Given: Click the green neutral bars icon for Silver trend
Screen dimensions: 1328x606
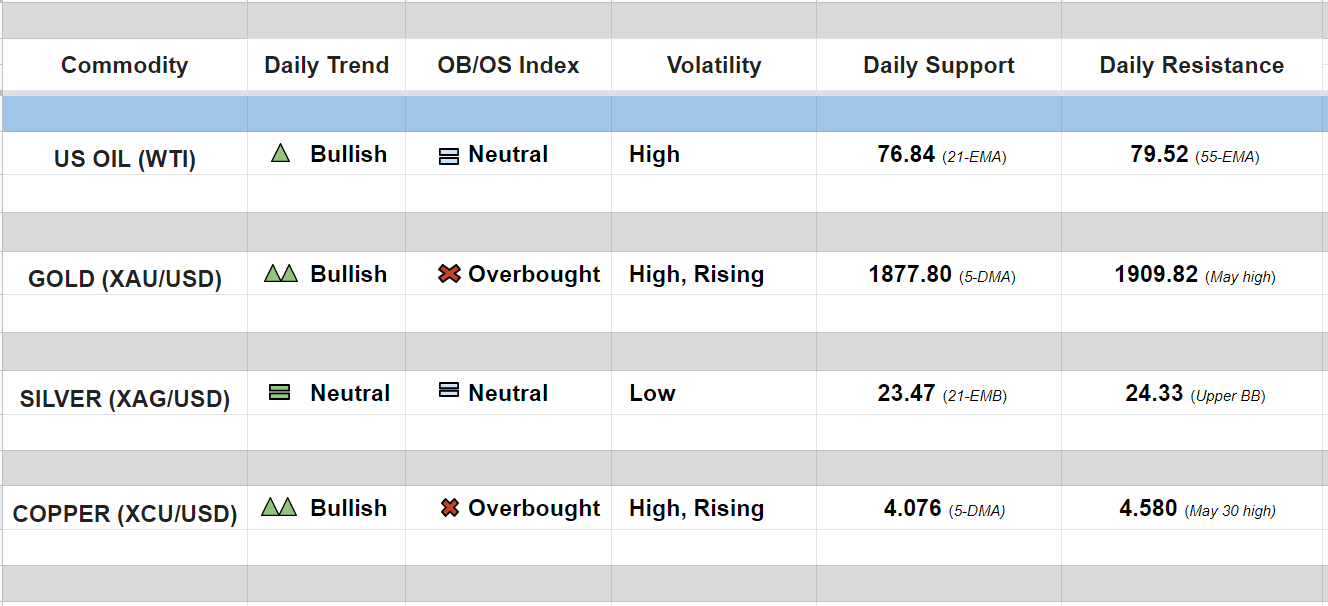Looking at the screenshot, I should click(x=280, y=393).
